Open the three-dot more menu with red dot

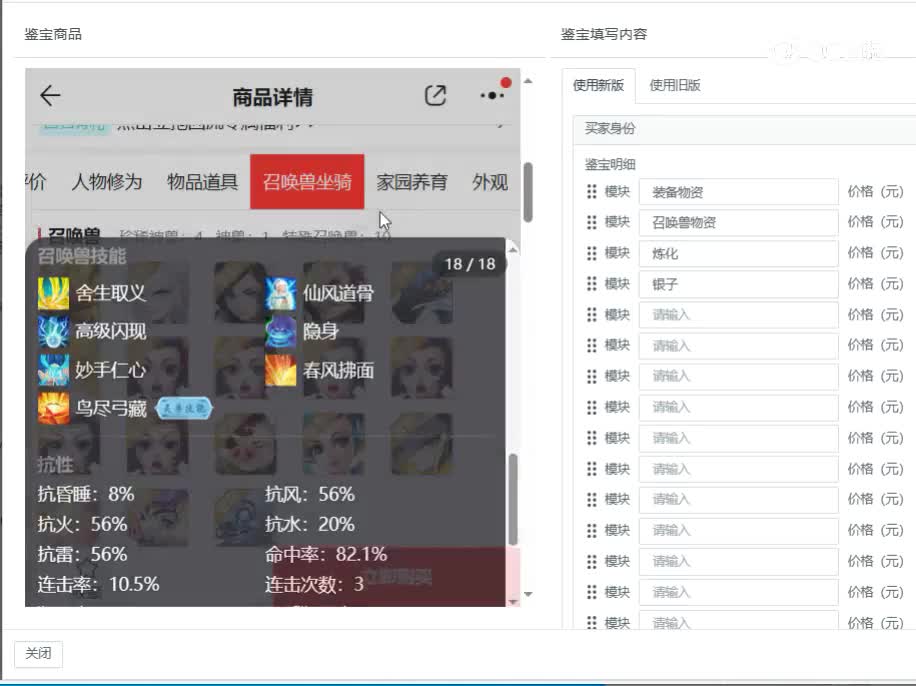(492, 95)
